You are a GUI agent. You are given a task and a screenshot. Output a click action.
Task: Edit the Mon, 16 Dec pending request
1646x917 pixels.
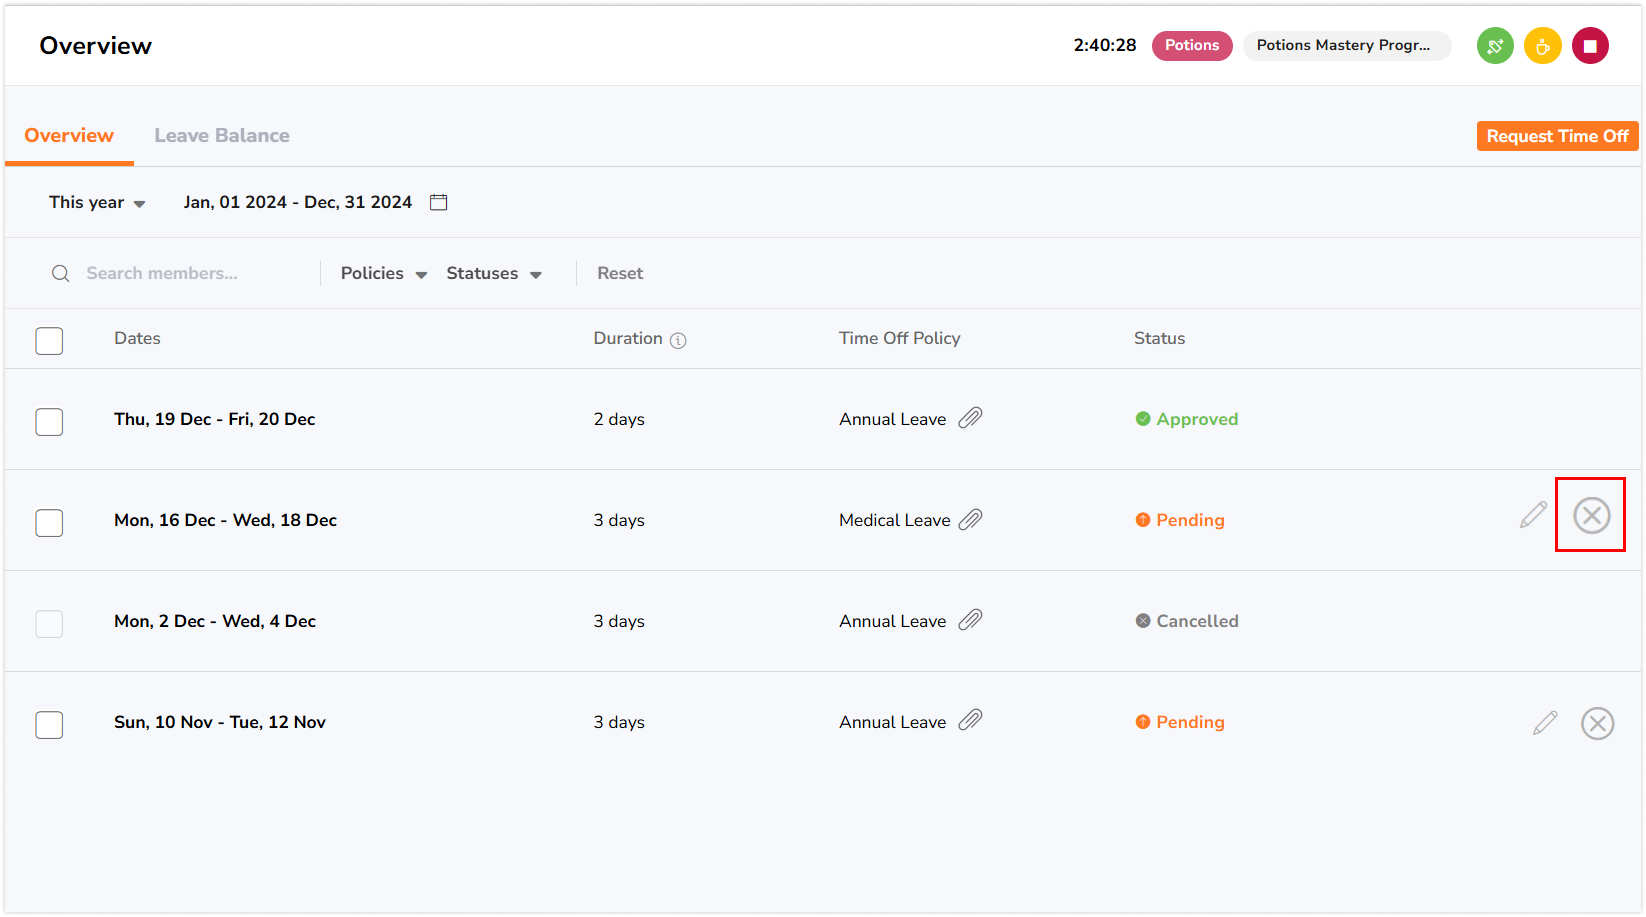point(1533,515)
